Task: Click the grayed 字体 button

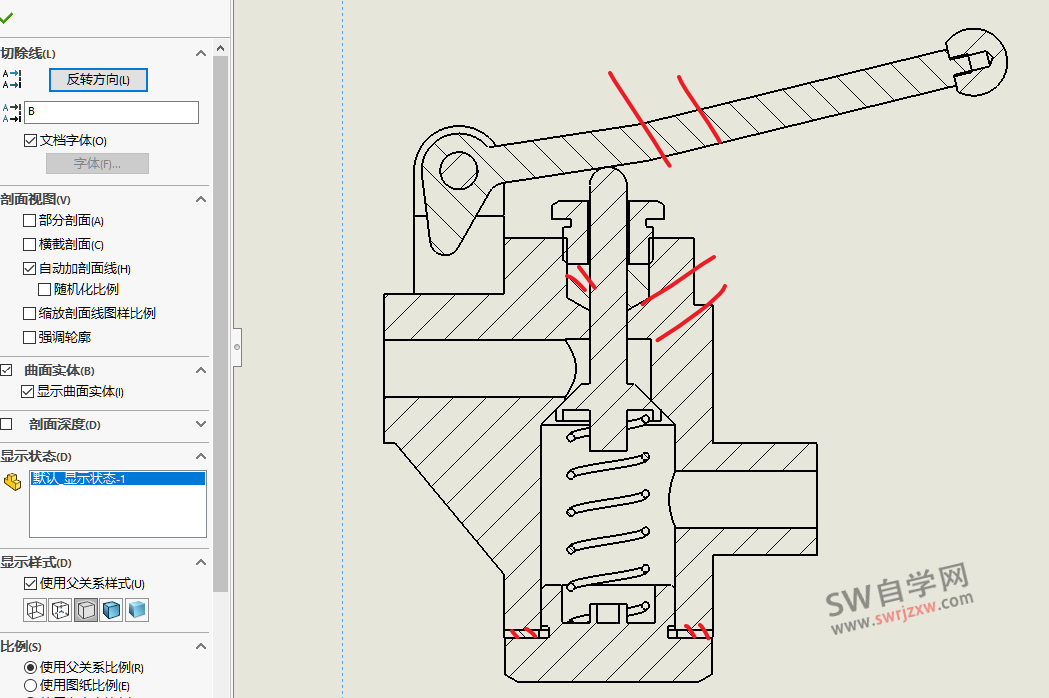Action: pyautogui.click(x=97, y=163)
